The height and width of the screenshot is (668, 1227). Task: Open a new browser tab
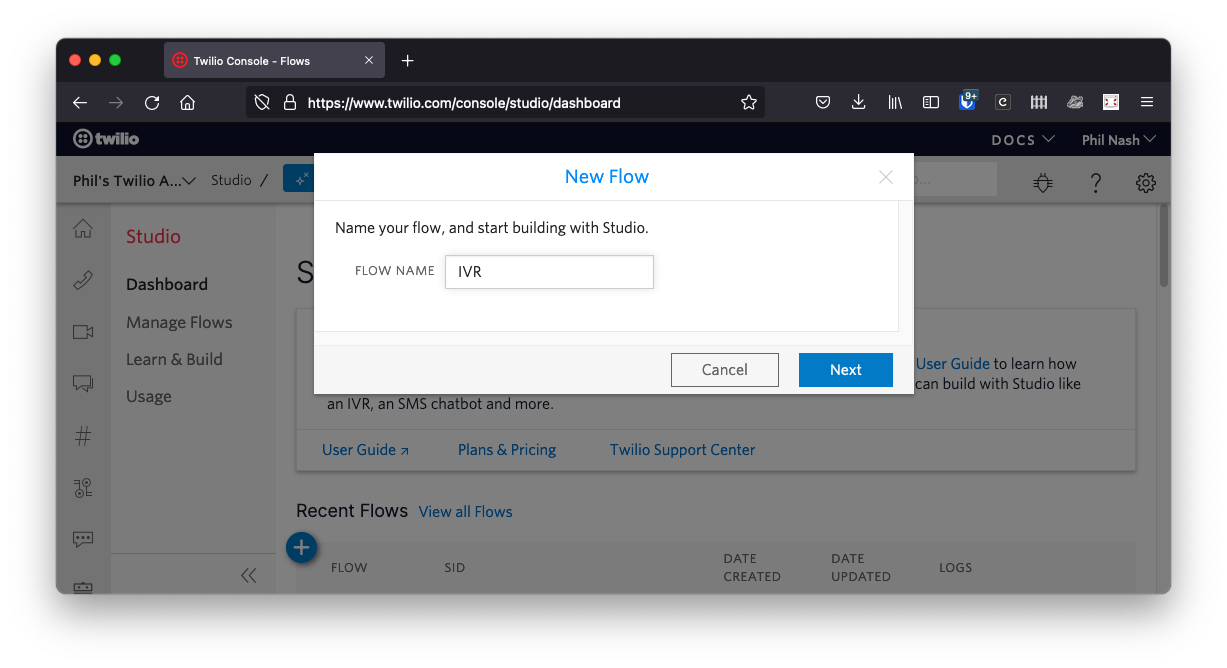pyautogui.click(x=407, y=61)
